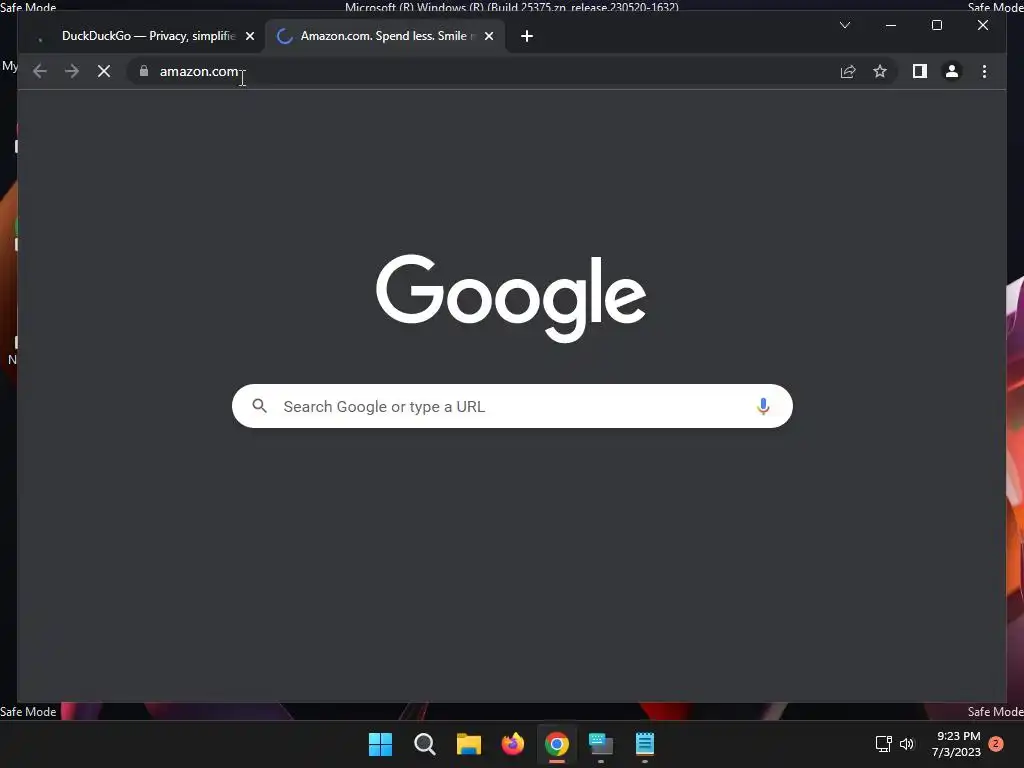The height and width of the screenshot is (768, 1024).
Task: Bookmark this tab with star
Action: click(880, 71)
